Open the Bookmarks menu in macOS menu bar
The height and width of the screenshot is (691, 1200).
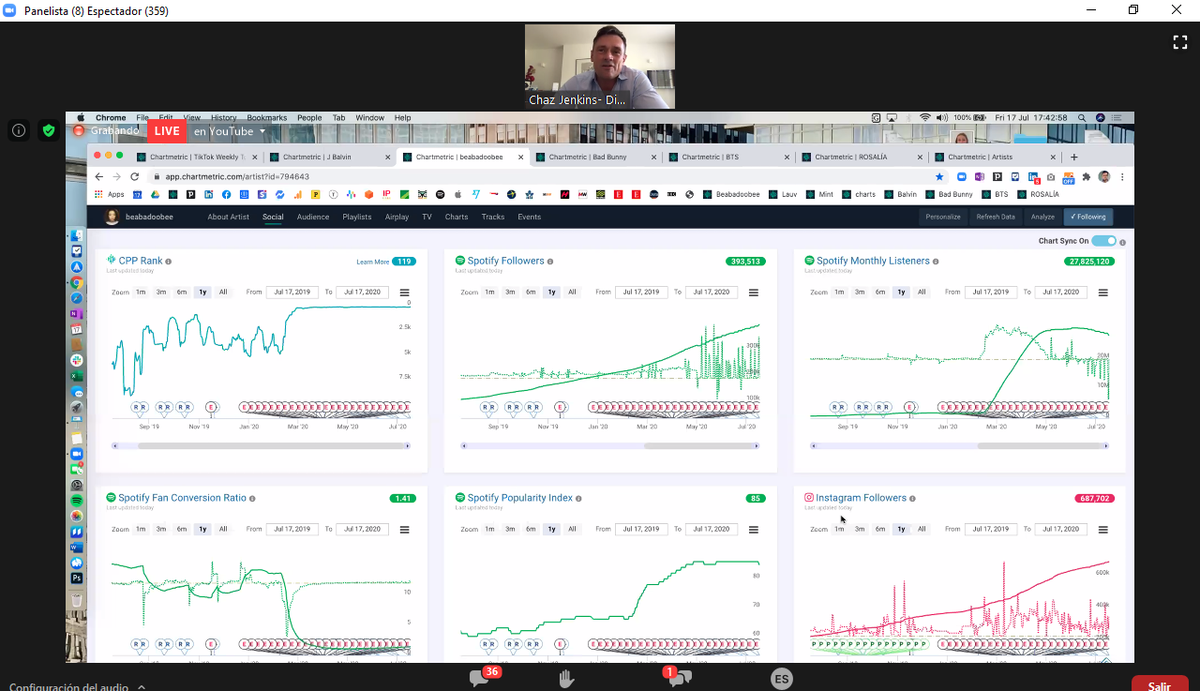(267, 118)
